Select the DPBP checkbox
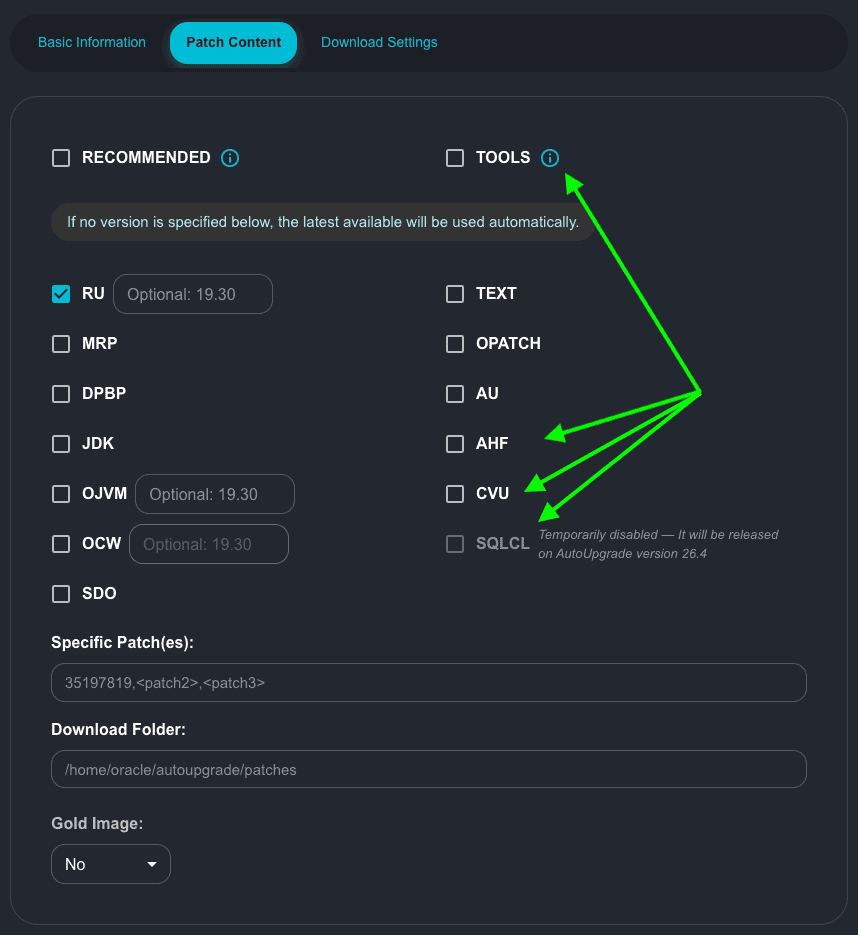Image resolution: width=858 pixels, height=935 pixels. [61, 394]
